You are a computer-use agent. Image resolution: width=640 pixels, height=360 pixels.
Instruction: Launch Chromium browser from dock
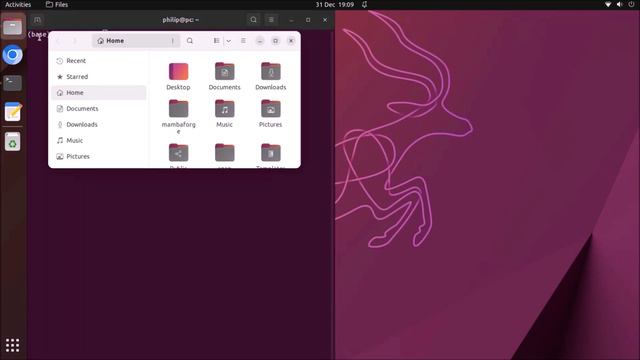(13, 55)
